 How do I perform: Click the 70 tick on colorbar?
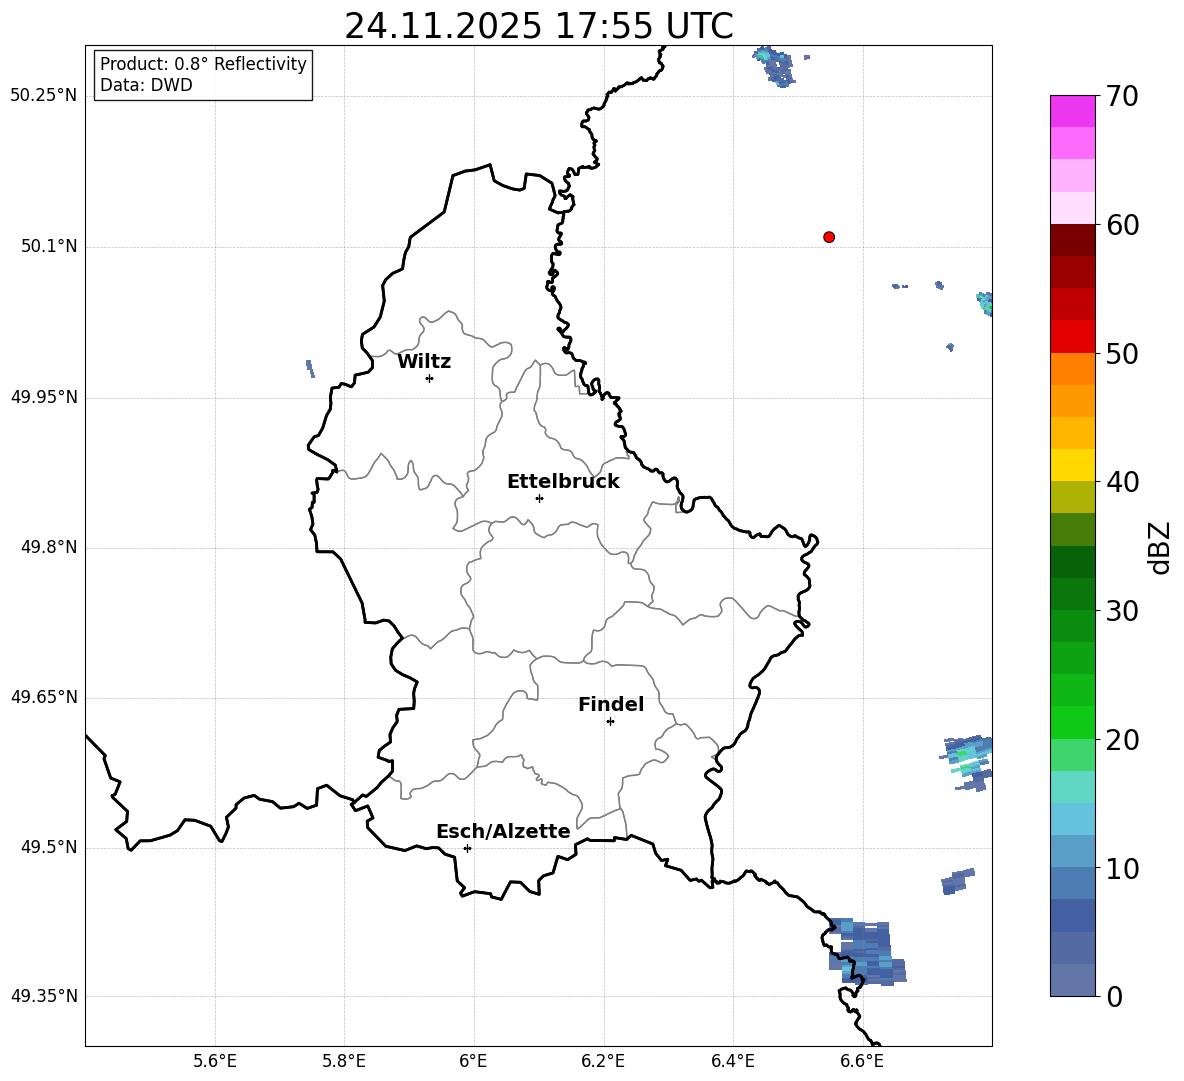tap(1122, 96)
